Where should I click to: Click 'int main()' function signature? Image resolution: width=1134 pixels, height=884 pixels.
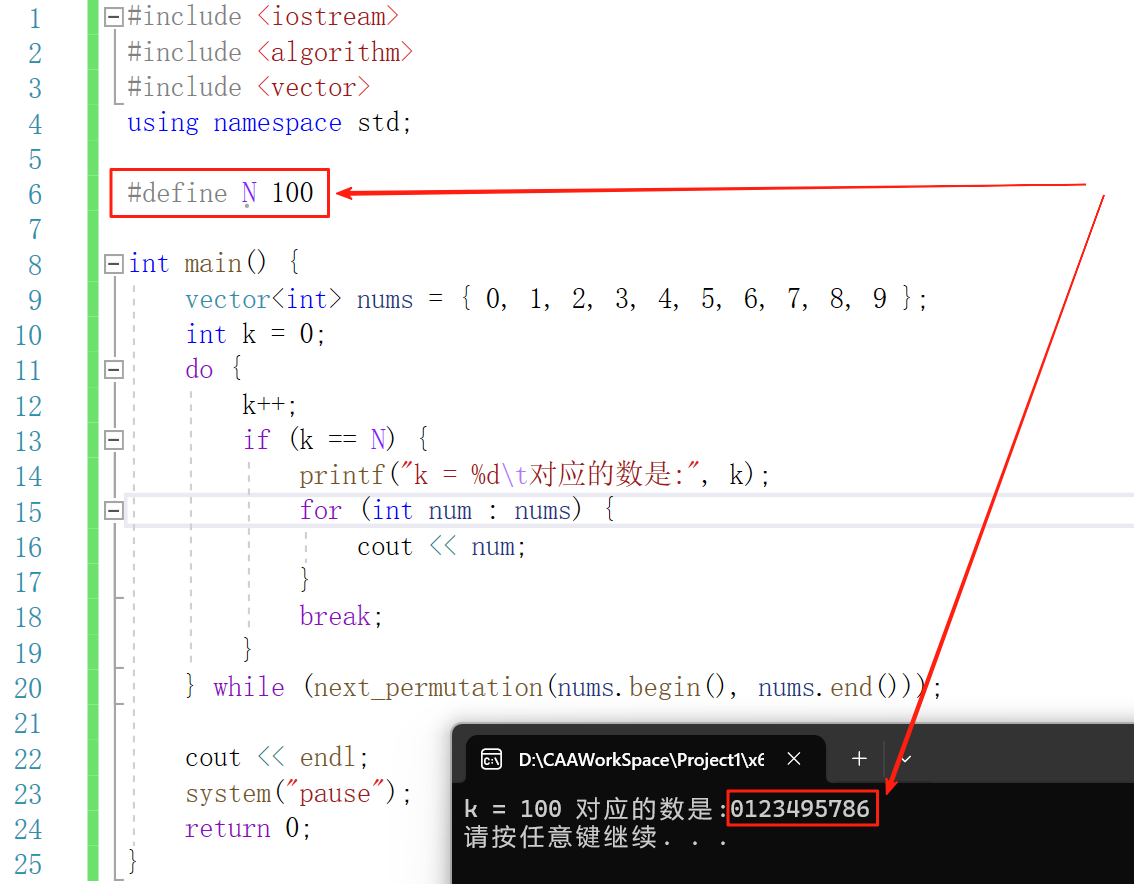coord(197,263)
